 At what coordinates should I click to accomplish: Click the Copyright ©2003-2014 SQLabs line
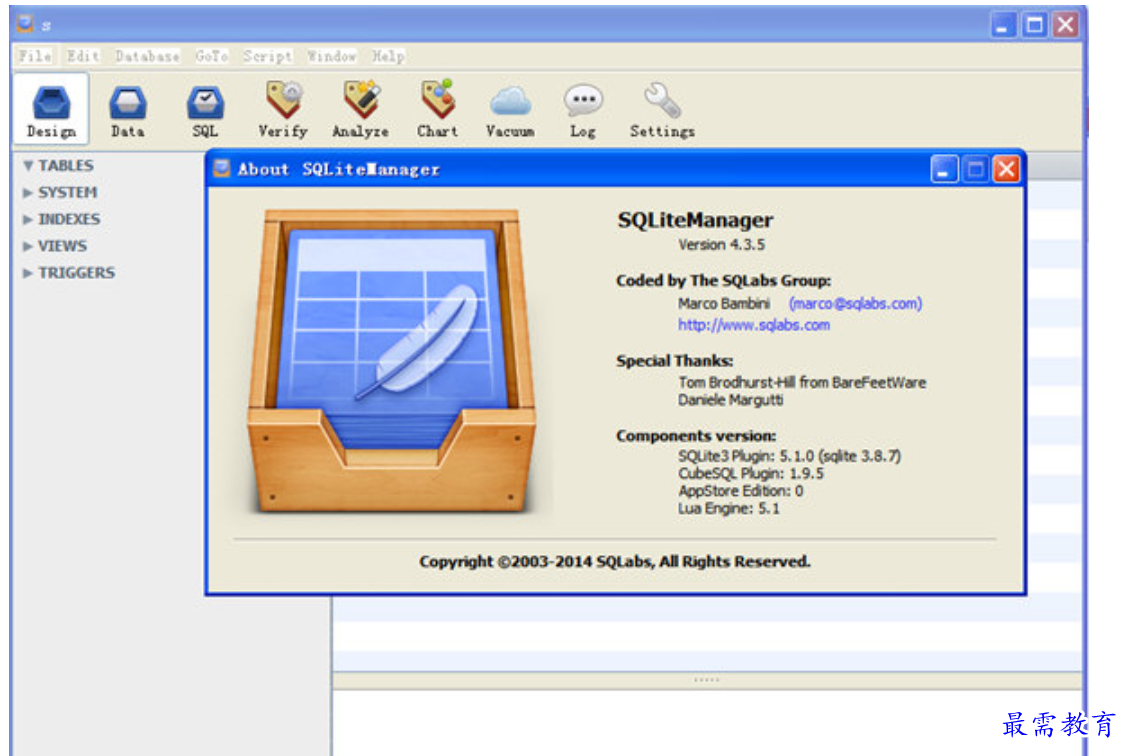pyautogui.click(x=615, y=562)
